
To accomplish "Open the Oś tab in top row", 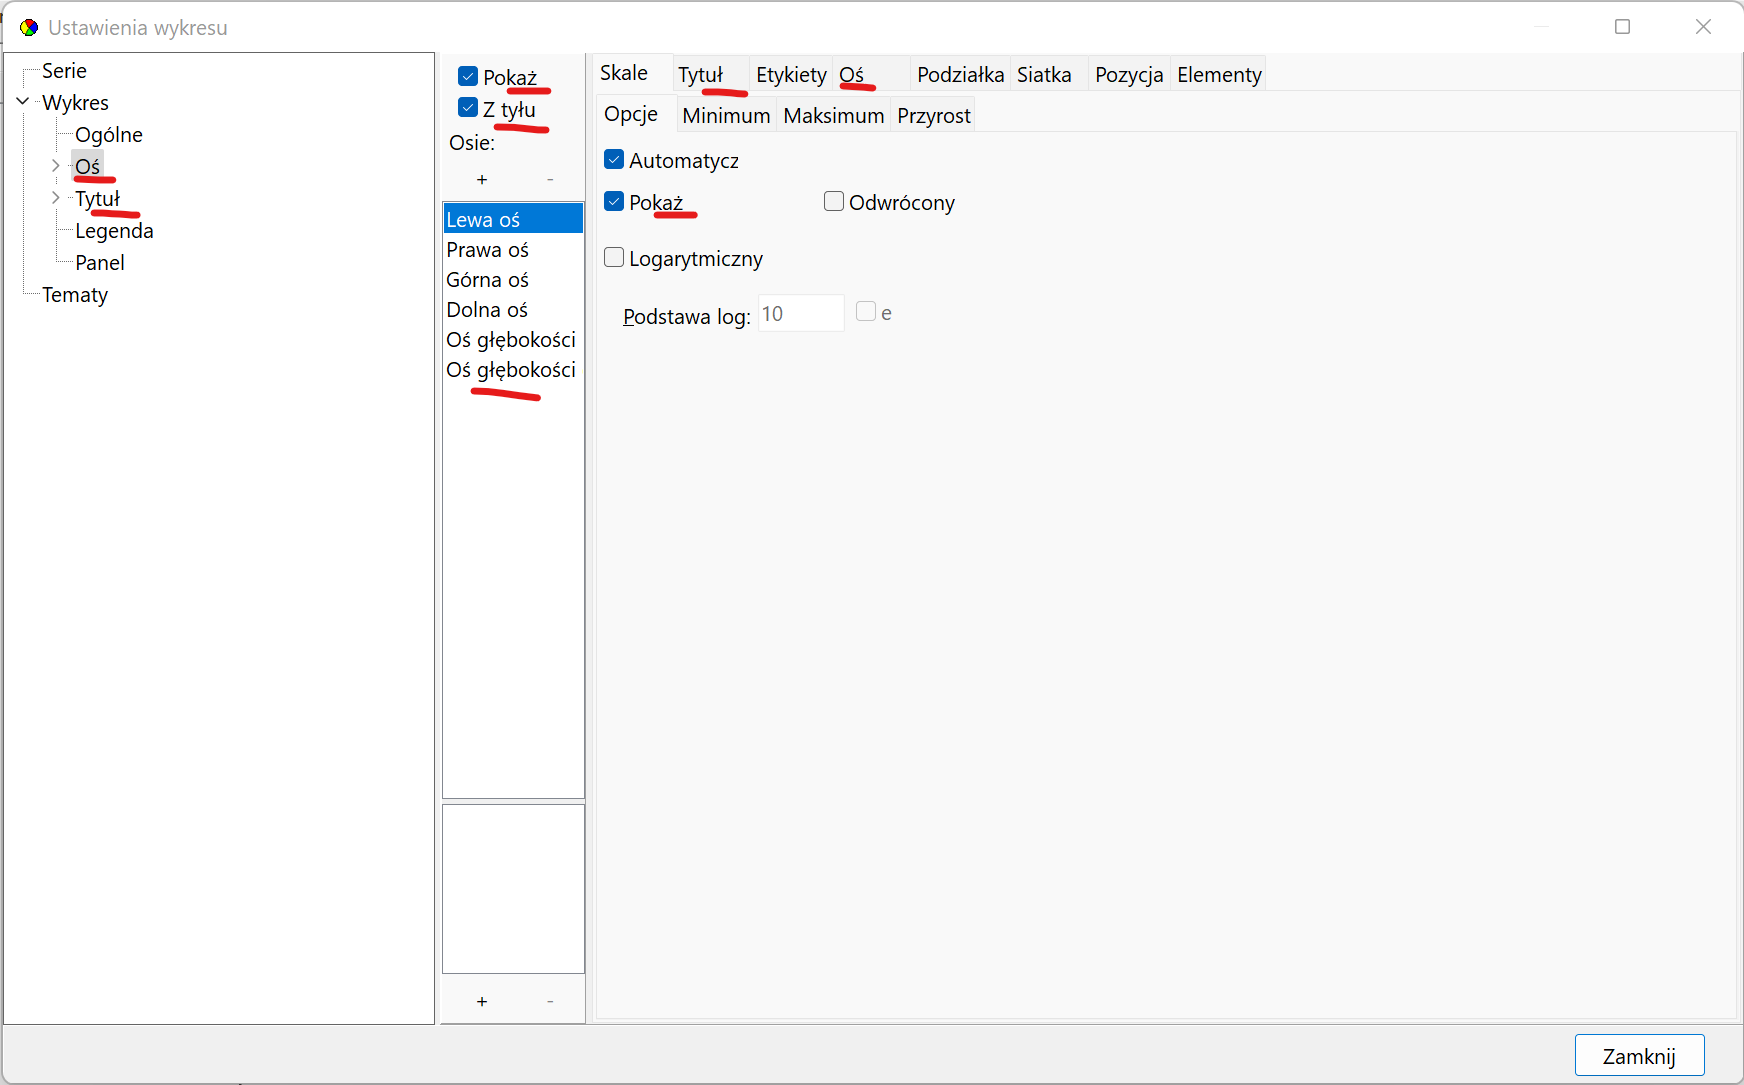I will point(871,74).
